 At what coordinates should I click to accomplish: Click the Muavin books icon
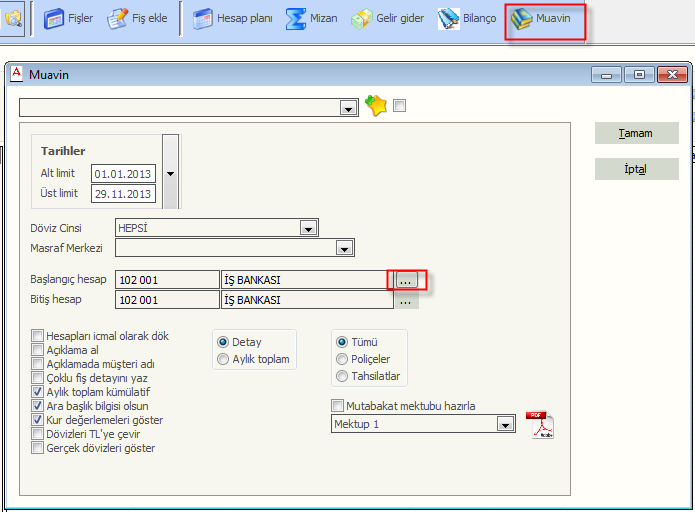(522, 19)
